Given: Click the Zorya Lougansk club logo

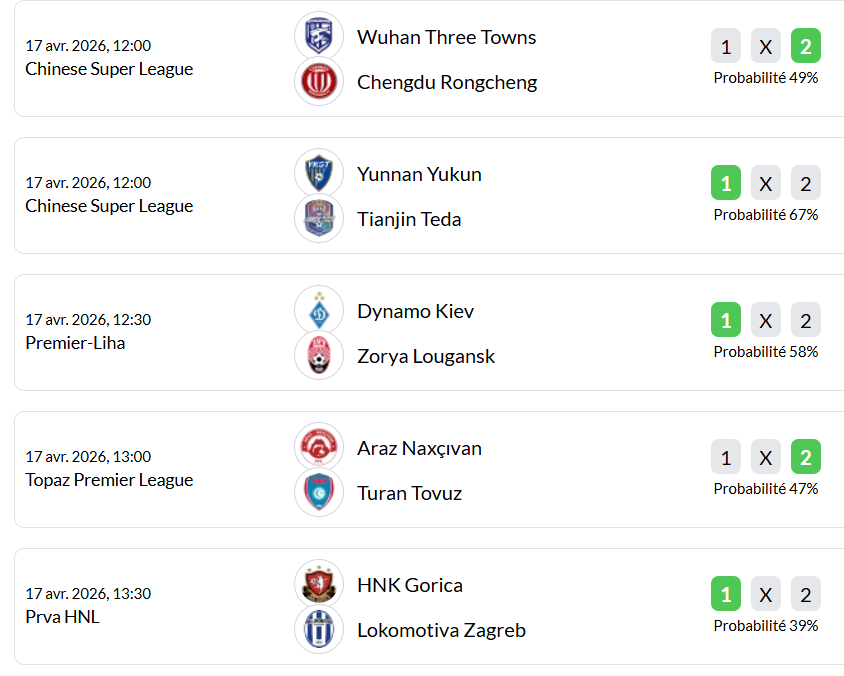Looking at the screenshot, I should coord(319,356).
